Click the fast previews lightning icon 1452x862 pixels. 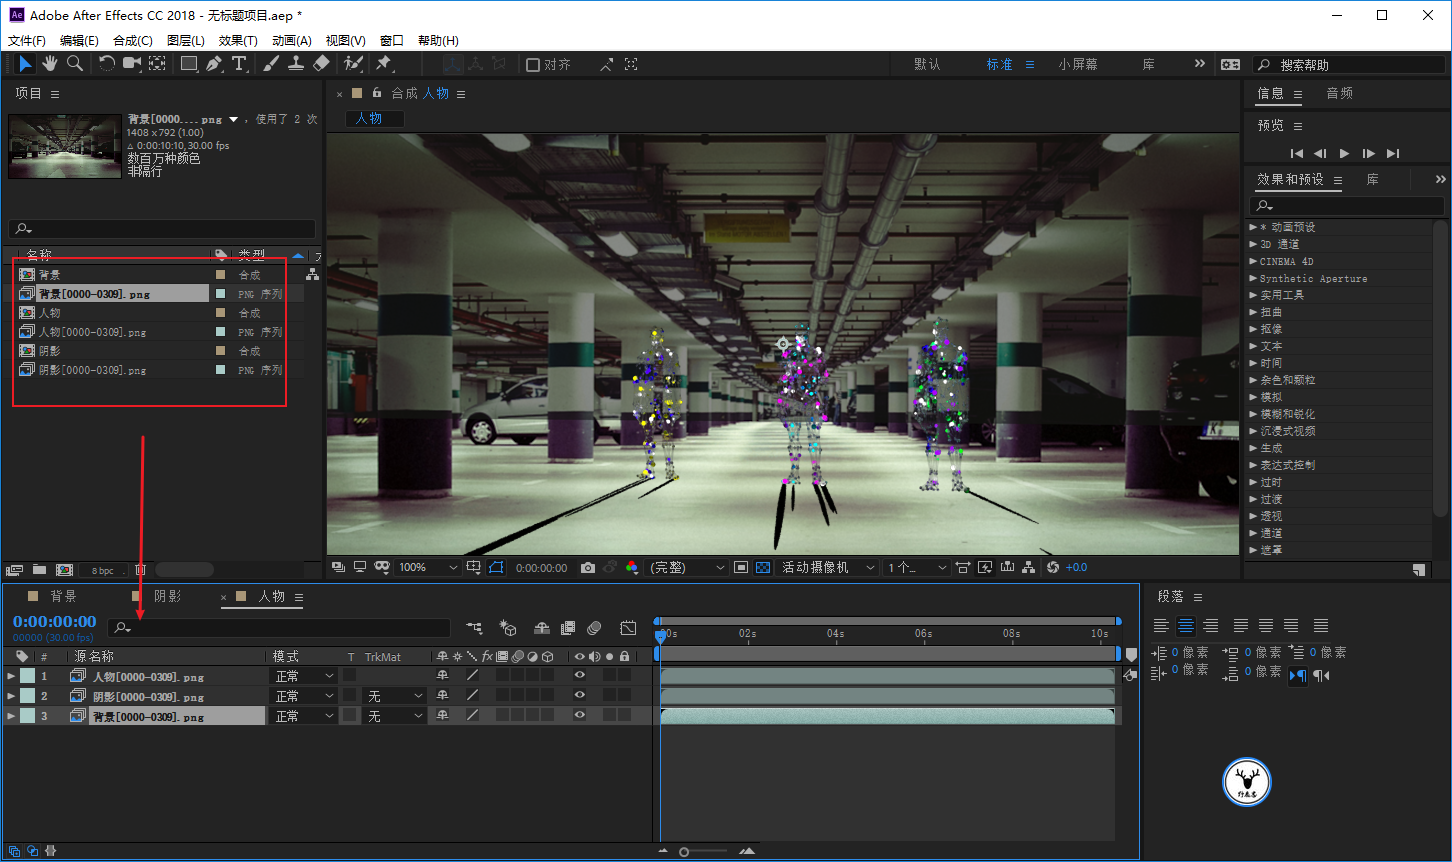(x=984, y=567)
